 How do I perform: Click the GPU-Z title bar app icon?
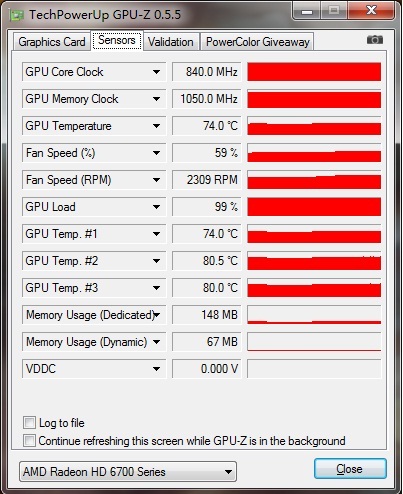16,15
